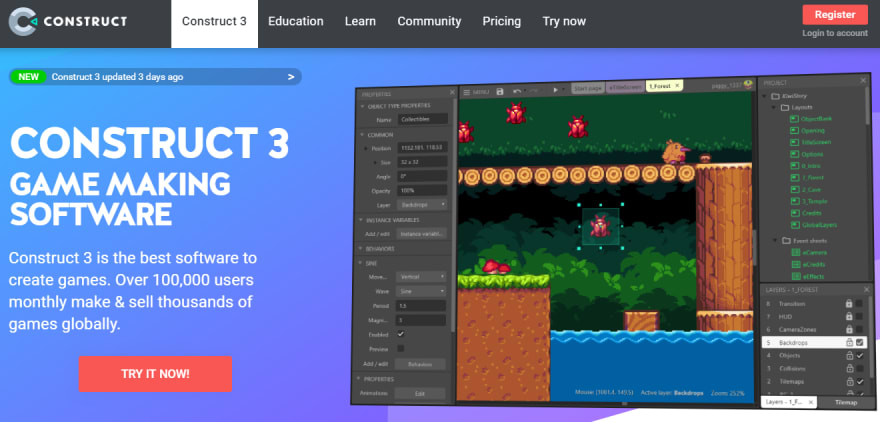Open the Construct 3 updated 3 days ago banner

point(155,77)
